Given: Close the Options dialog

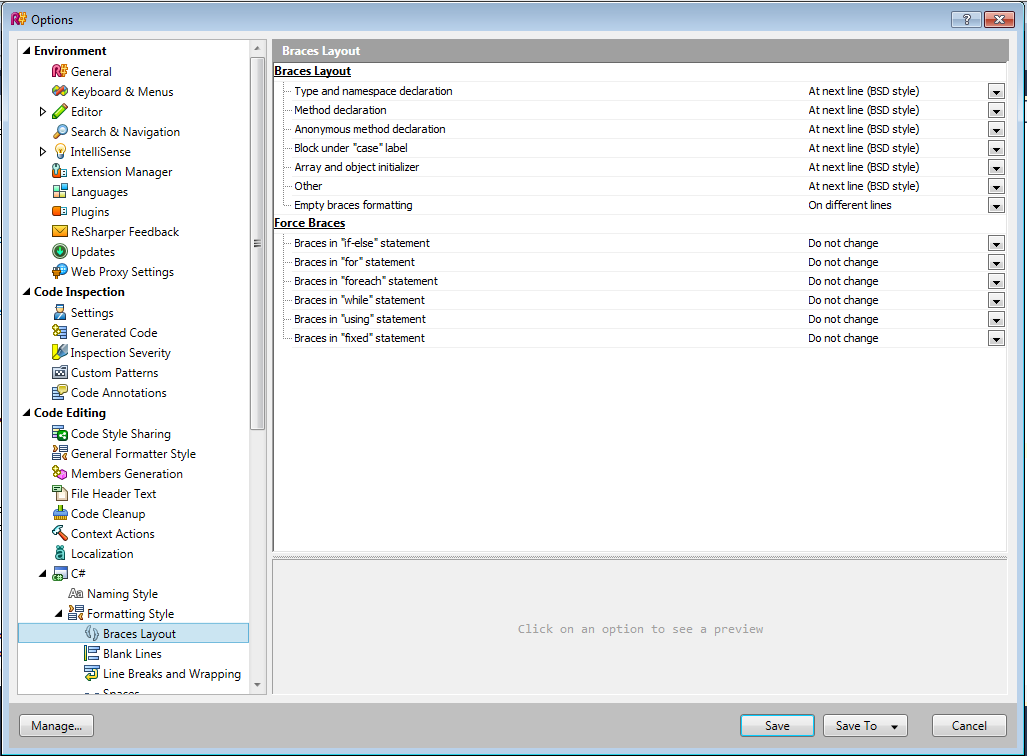Looking at the screenshot, I should point(999,19).
